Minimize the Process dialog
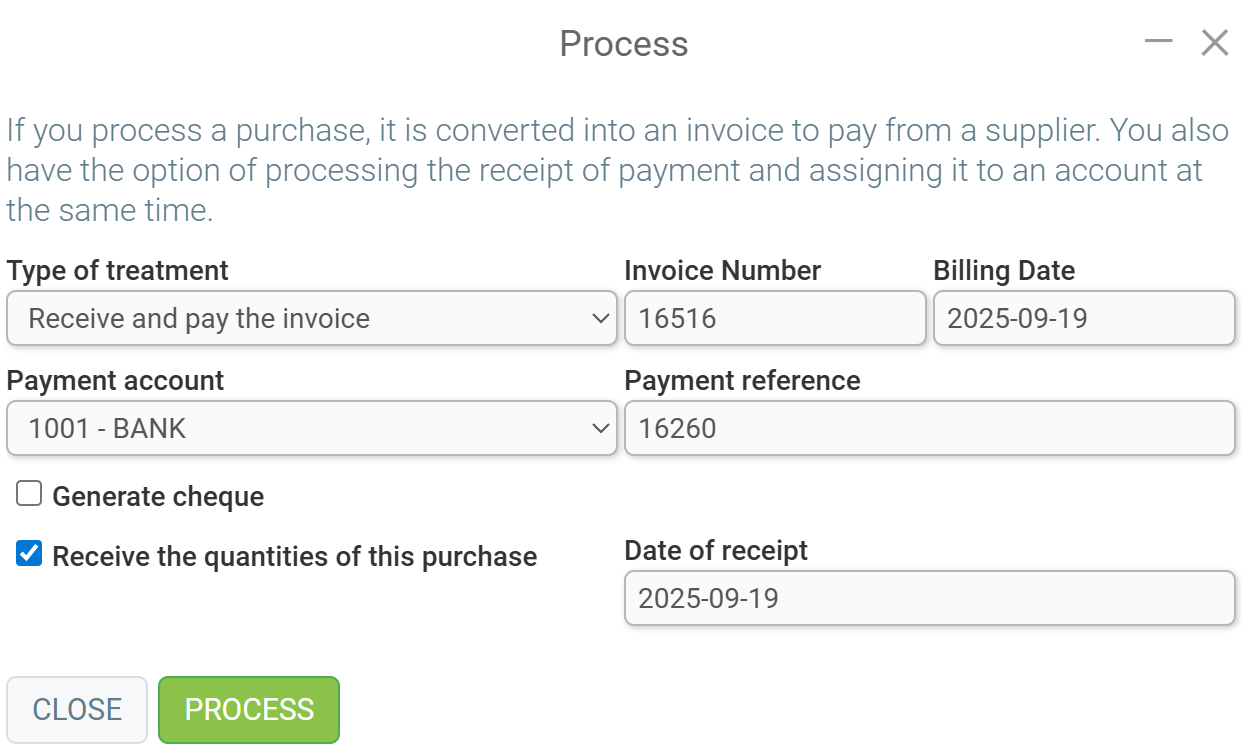The width and height of the screenshot is (1252, 749). pyautogui.click(x=1158, y=42)
